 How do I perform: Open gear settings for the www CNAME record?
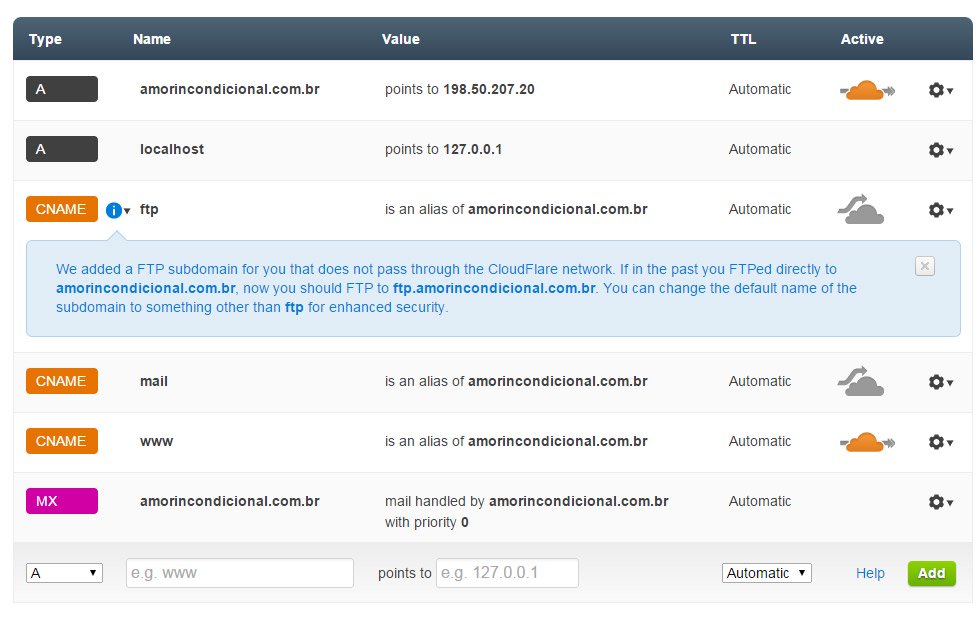940,442
